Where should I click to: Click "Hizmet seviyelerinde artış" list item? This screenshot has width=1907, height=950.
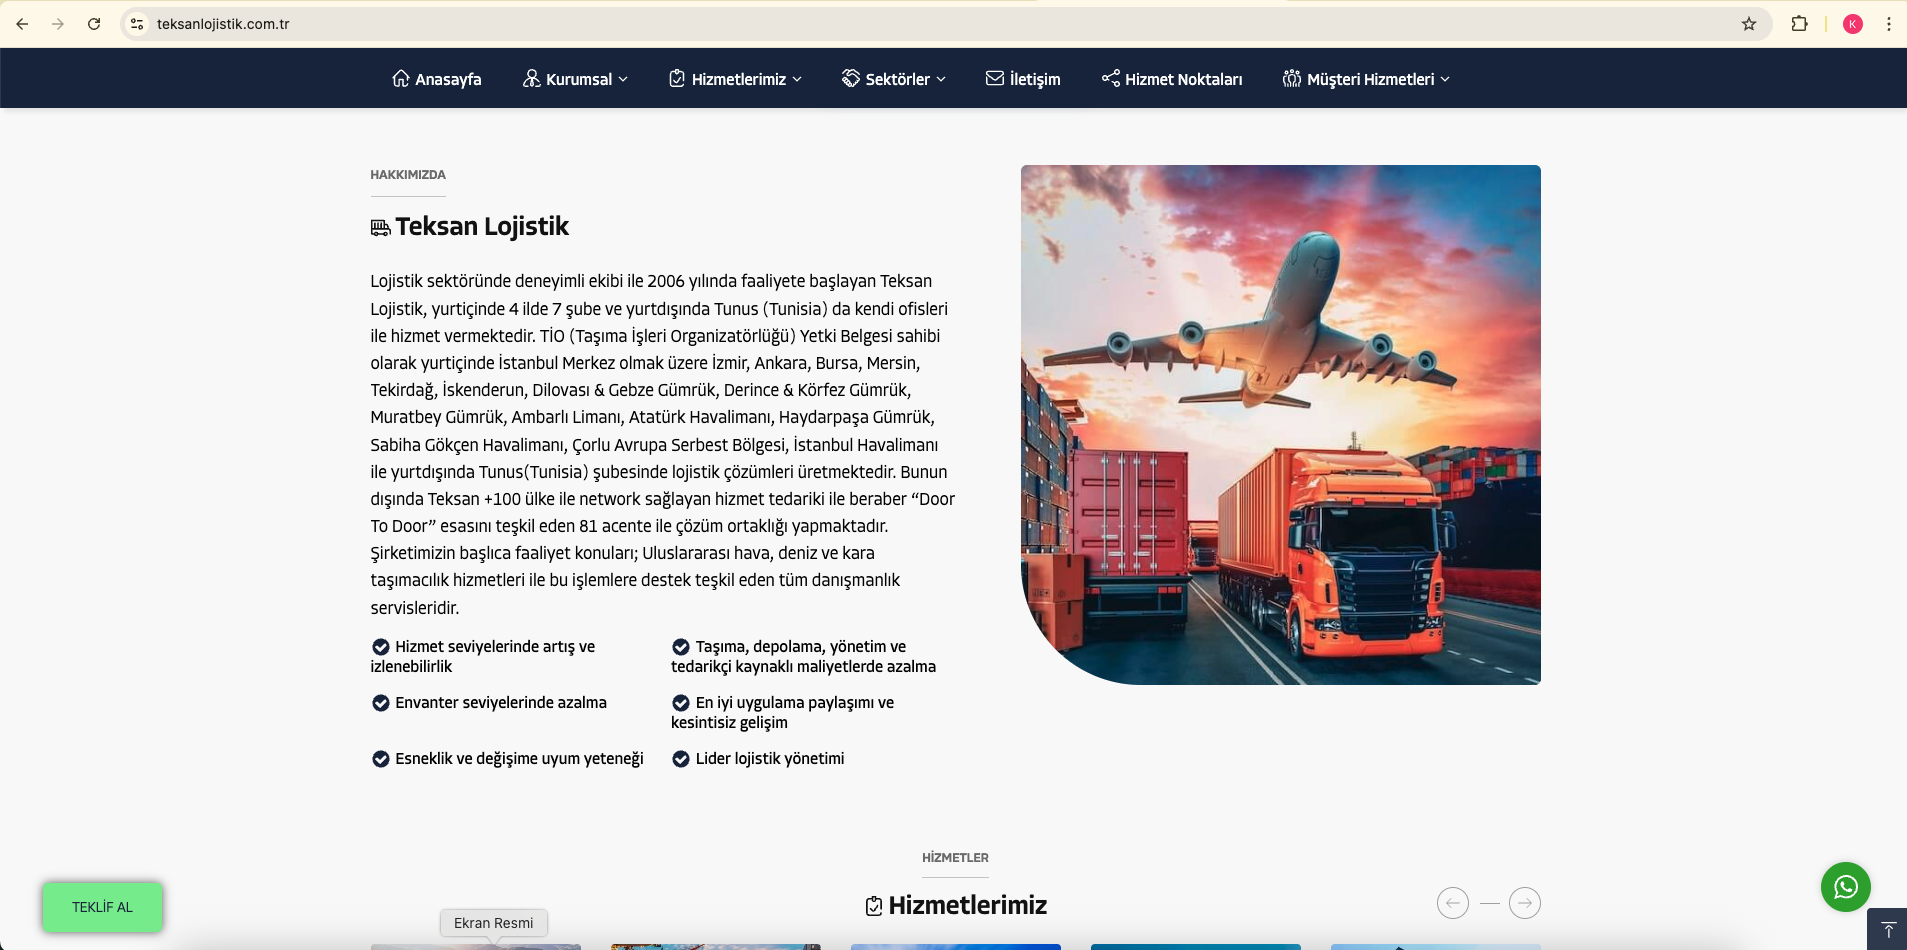[483, 656]
